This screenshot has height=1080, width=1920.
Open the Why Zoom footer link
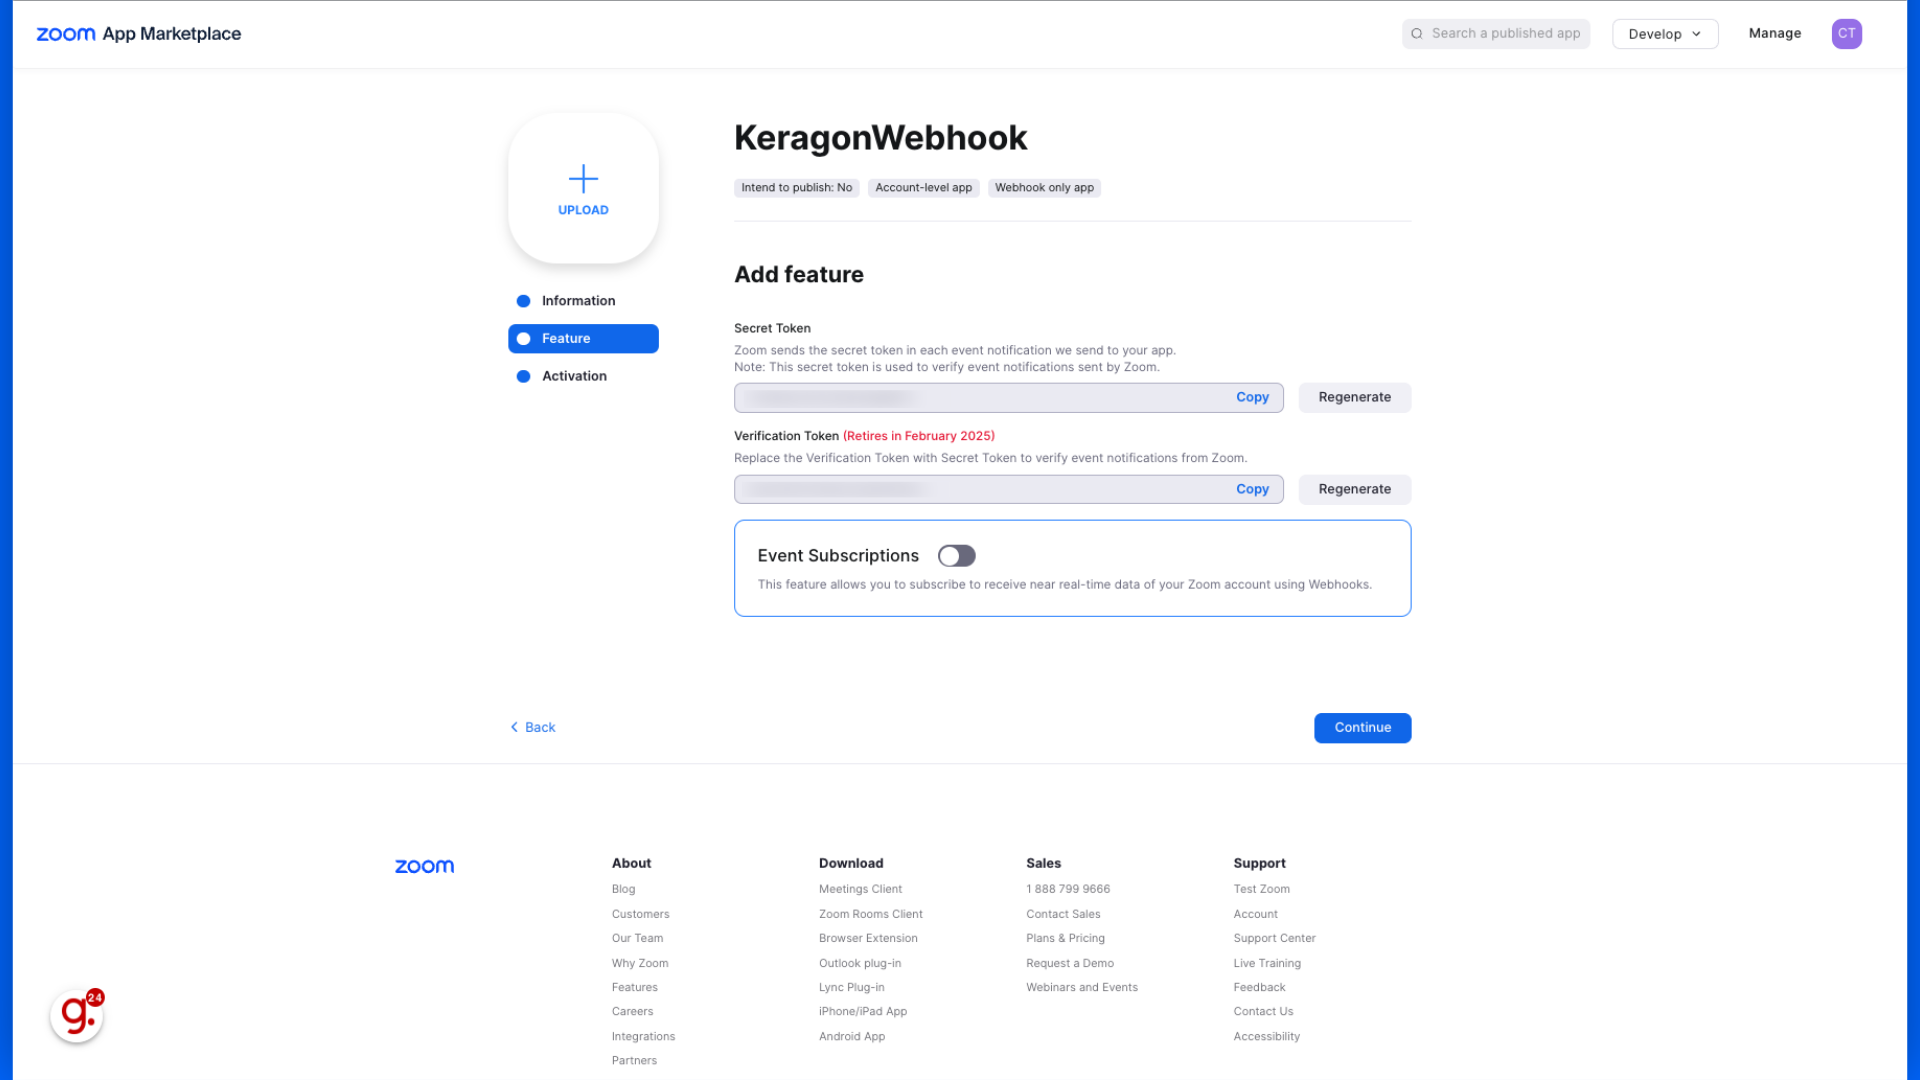pos(640,963)
